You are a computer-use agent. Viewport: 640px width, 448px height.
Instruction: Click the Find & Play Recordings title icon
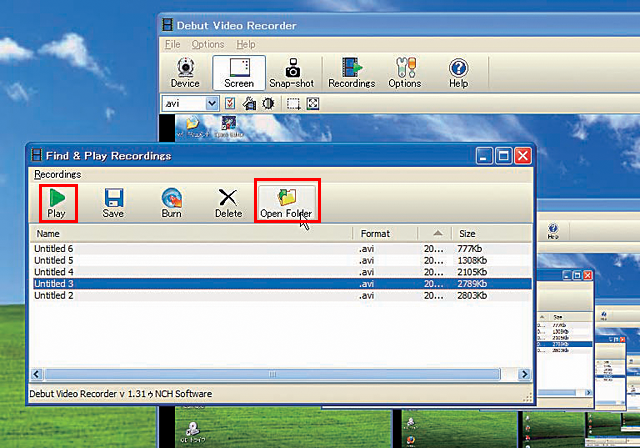pyautogui.click(x=37, y=155)
